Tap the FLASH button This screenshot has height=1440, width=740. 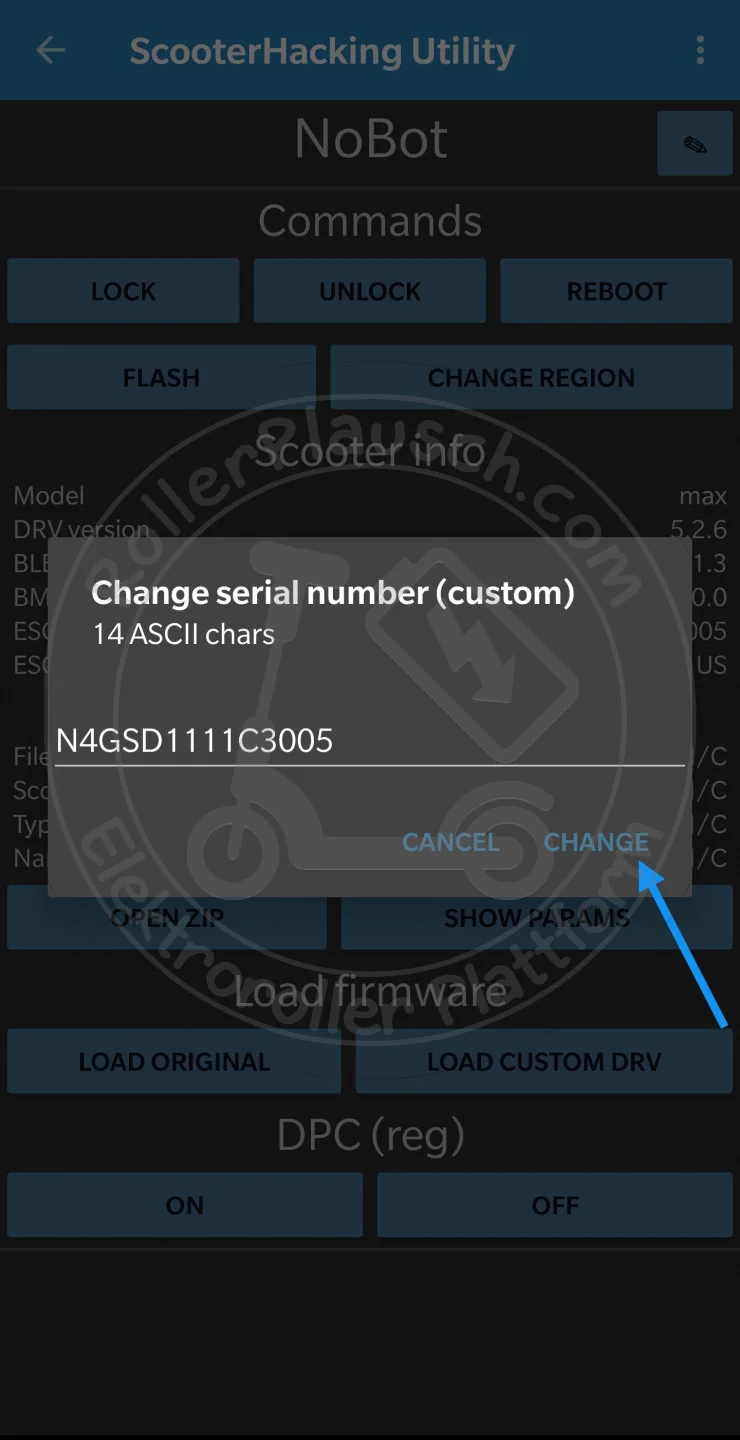[x=161, y=377]
